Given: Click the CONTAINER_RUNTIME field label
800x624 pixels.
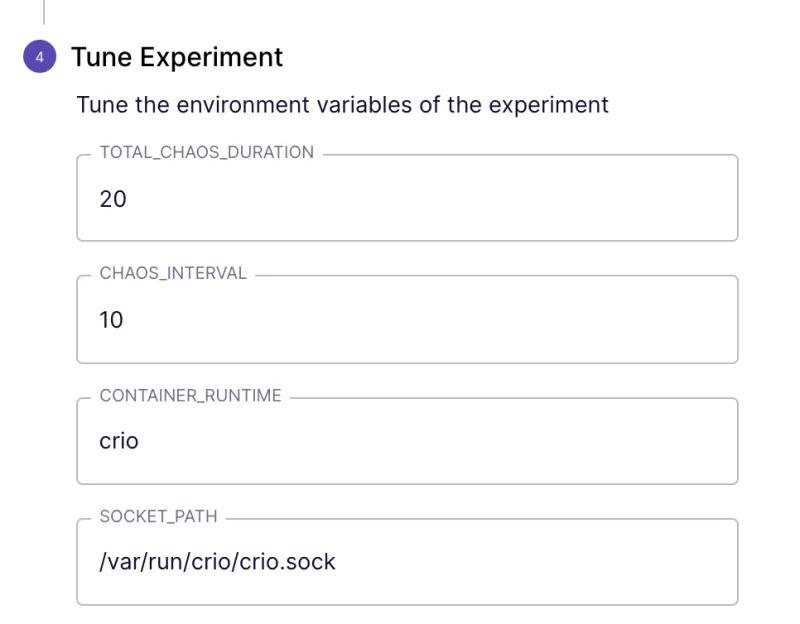Looking at the screenshot, I should [190, 396].
